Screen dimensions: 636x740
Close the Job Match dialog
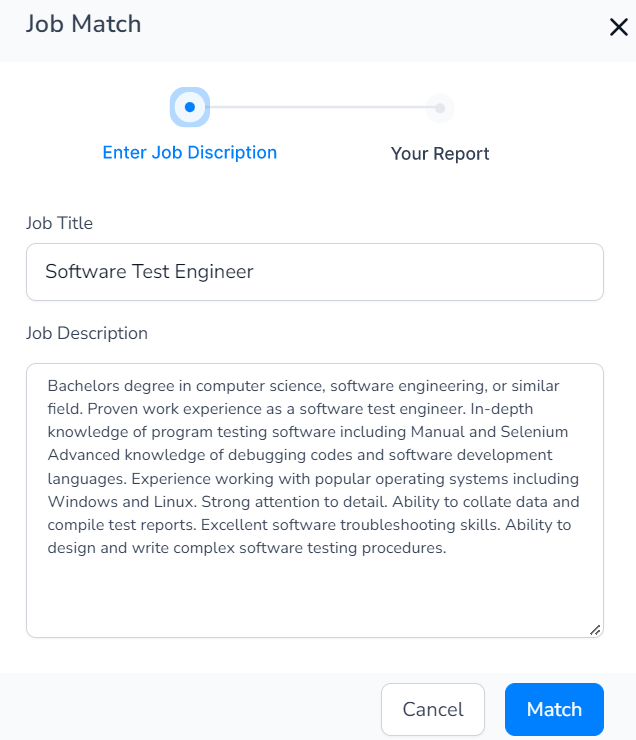(619, 27)
